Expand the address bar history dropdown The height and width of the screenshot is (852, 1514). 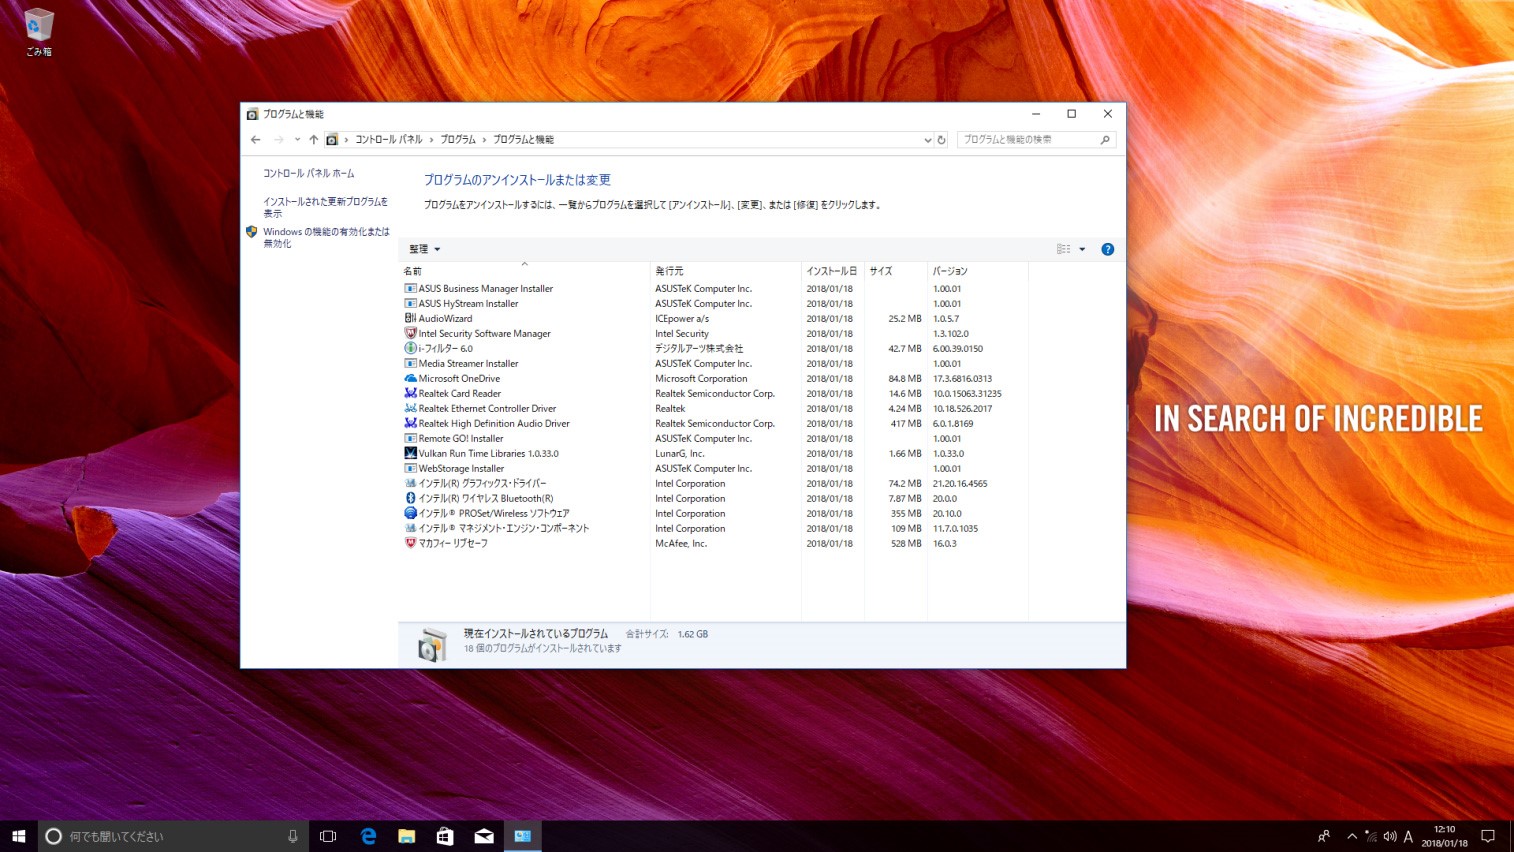[928, 140]
